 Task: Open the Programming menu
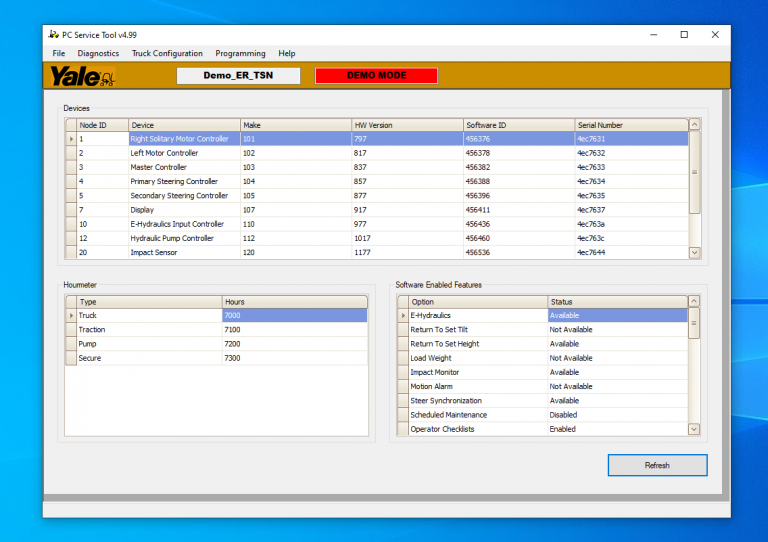pos(240,53)
